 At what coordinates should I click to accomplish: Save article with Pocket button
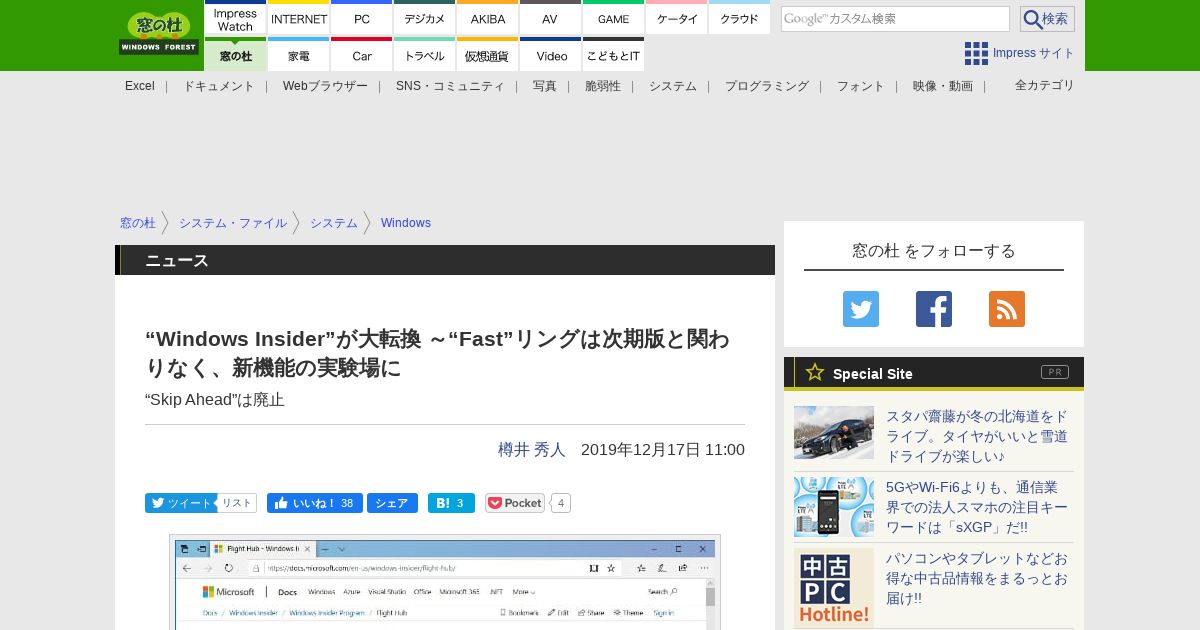click(x=515, y=503)
